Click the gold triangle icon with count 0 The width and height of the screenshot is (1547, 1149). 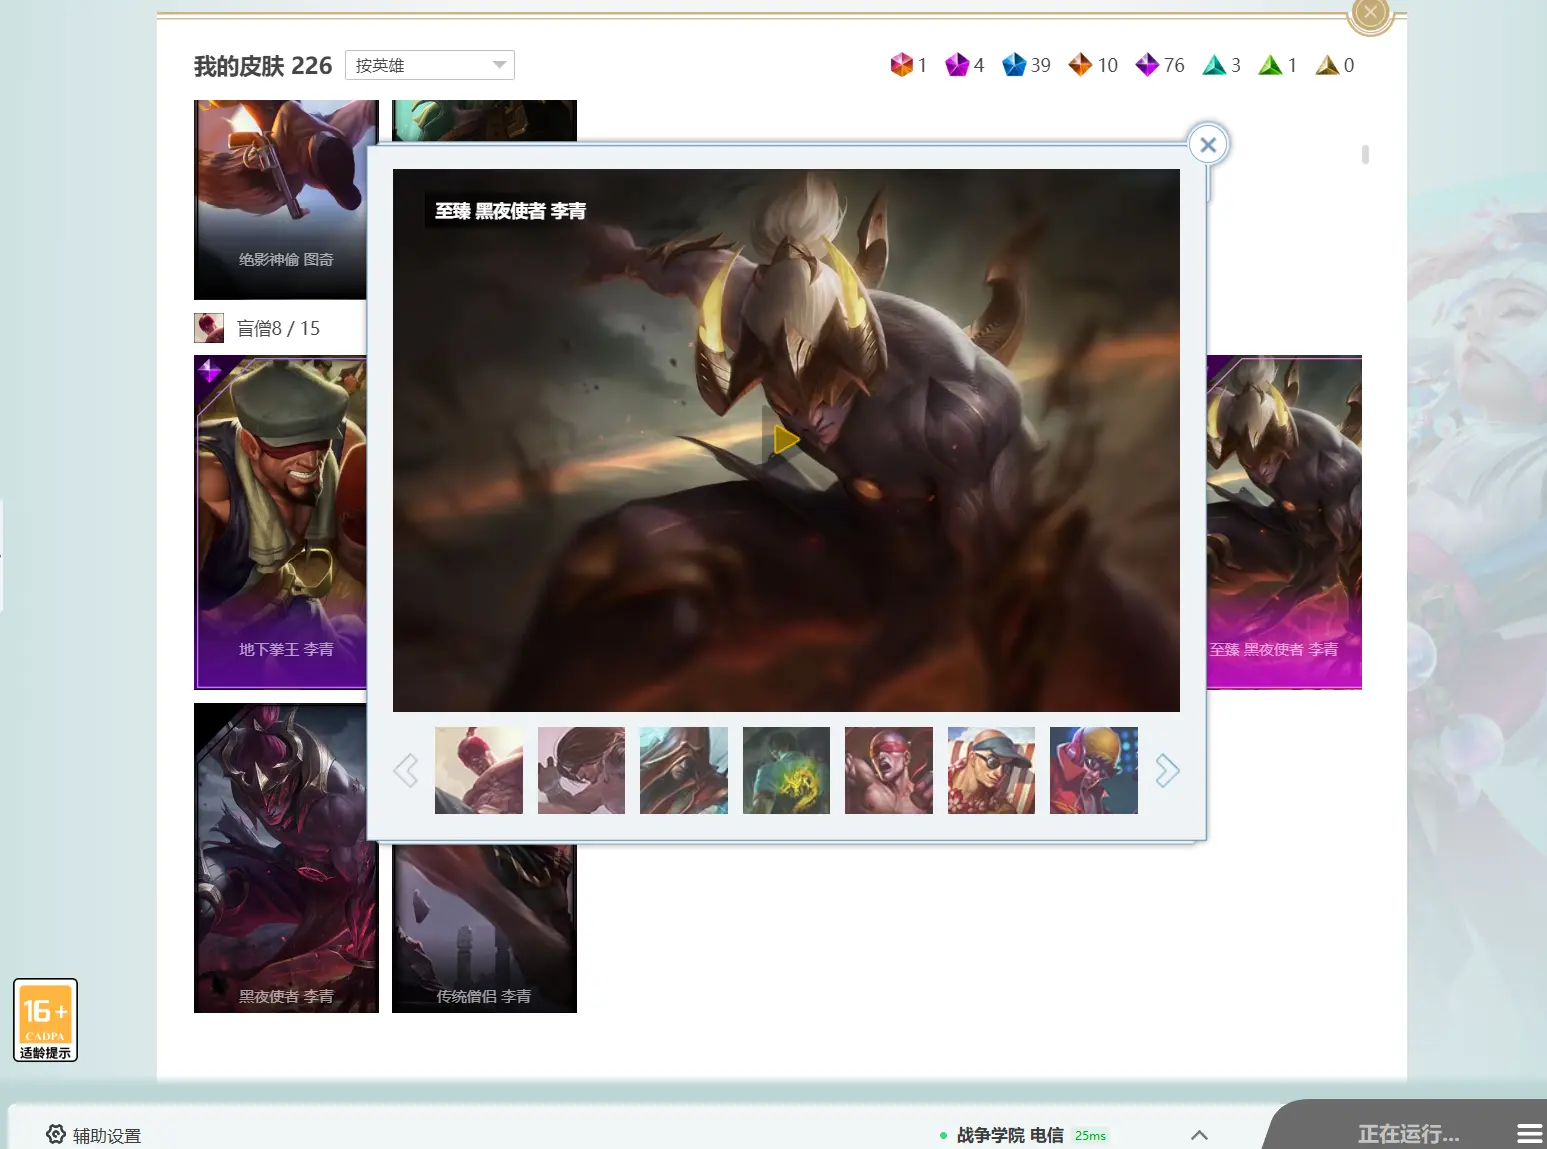click(1327, 65)
